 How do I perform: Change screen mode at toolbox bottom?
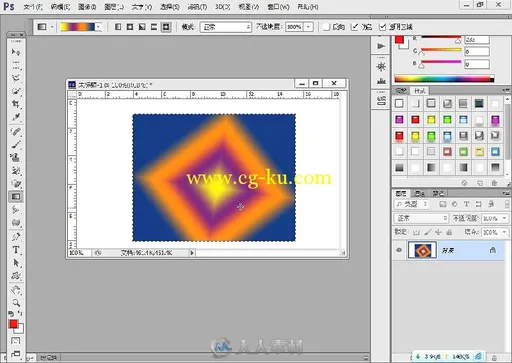click(x=16, y=354)
